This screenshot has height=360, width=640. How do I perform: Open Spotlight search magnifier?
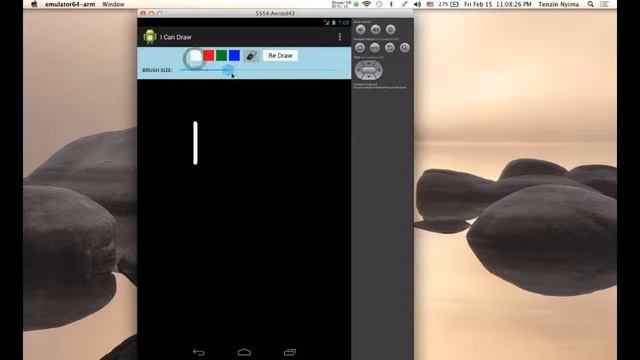click(591, 4)
